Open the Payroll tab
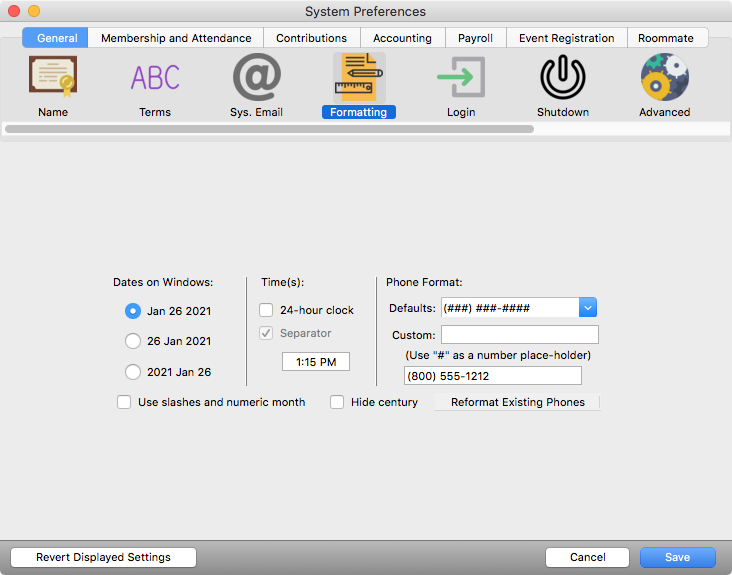This screenshot has width=732, height=575. tap(475, 38)
